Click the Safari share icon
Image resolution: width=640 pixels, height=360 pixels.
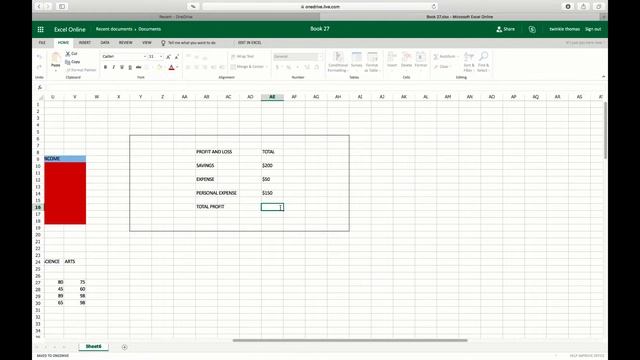(x=583, y=7)
